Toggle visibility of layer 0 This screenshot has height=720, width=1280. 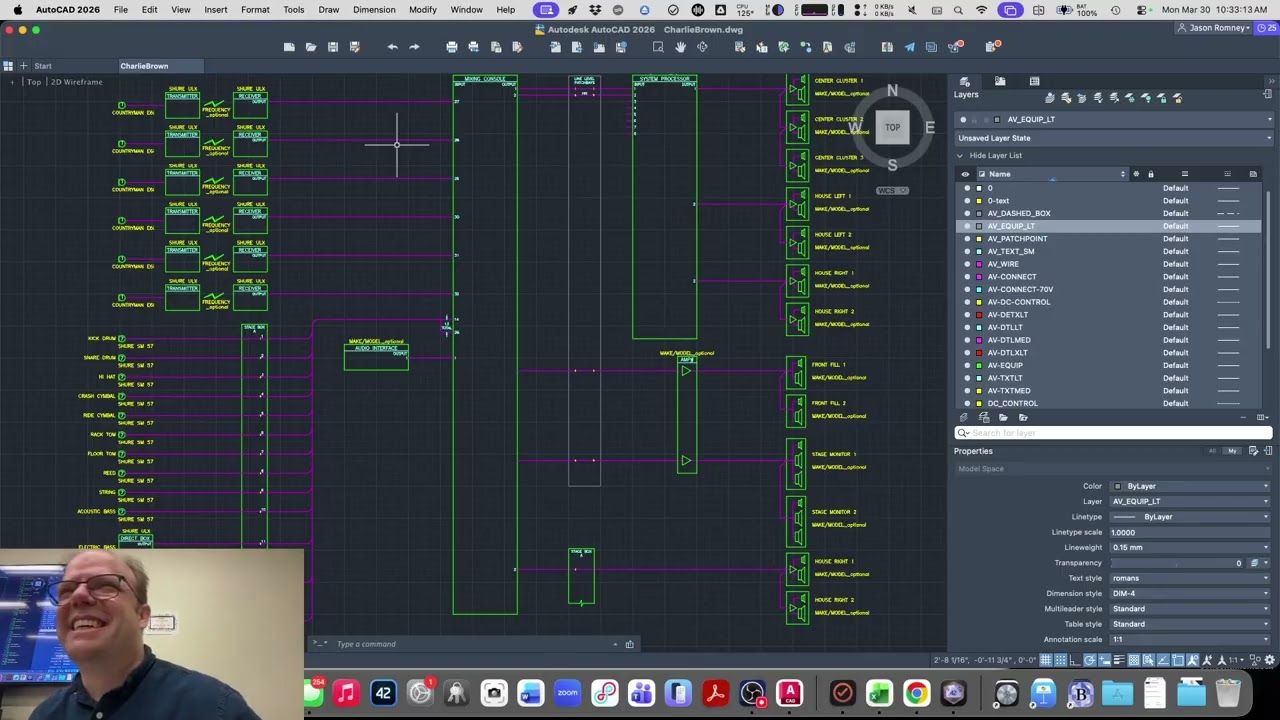pyautogui.click(x=966, y=188)
